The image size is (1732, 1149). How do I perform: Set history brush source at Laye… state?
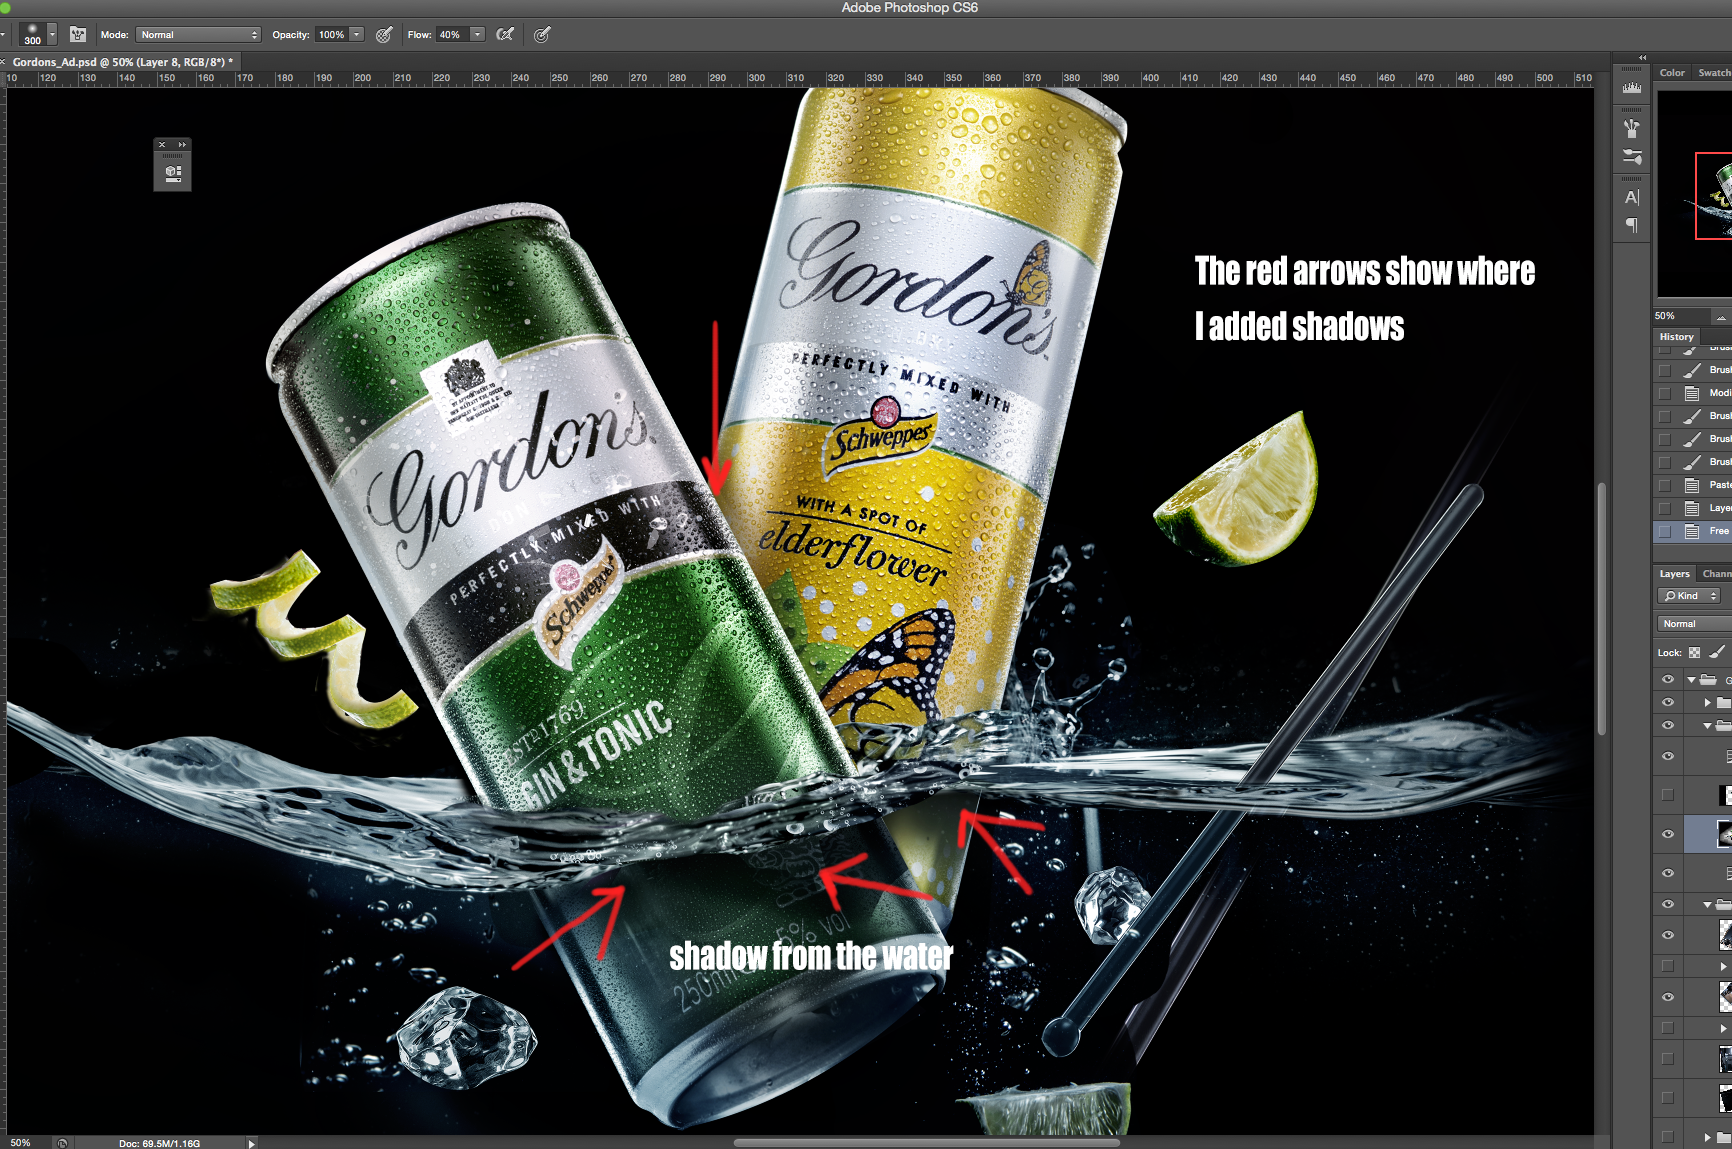pyautogui.click(x=1665, y=508)
